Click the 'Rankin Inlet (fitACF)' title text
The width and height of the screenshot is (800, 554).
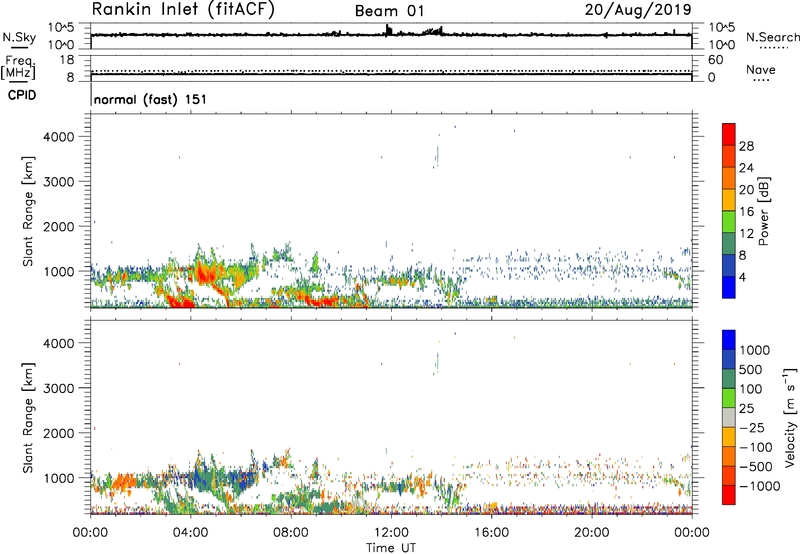pos(183,10)
